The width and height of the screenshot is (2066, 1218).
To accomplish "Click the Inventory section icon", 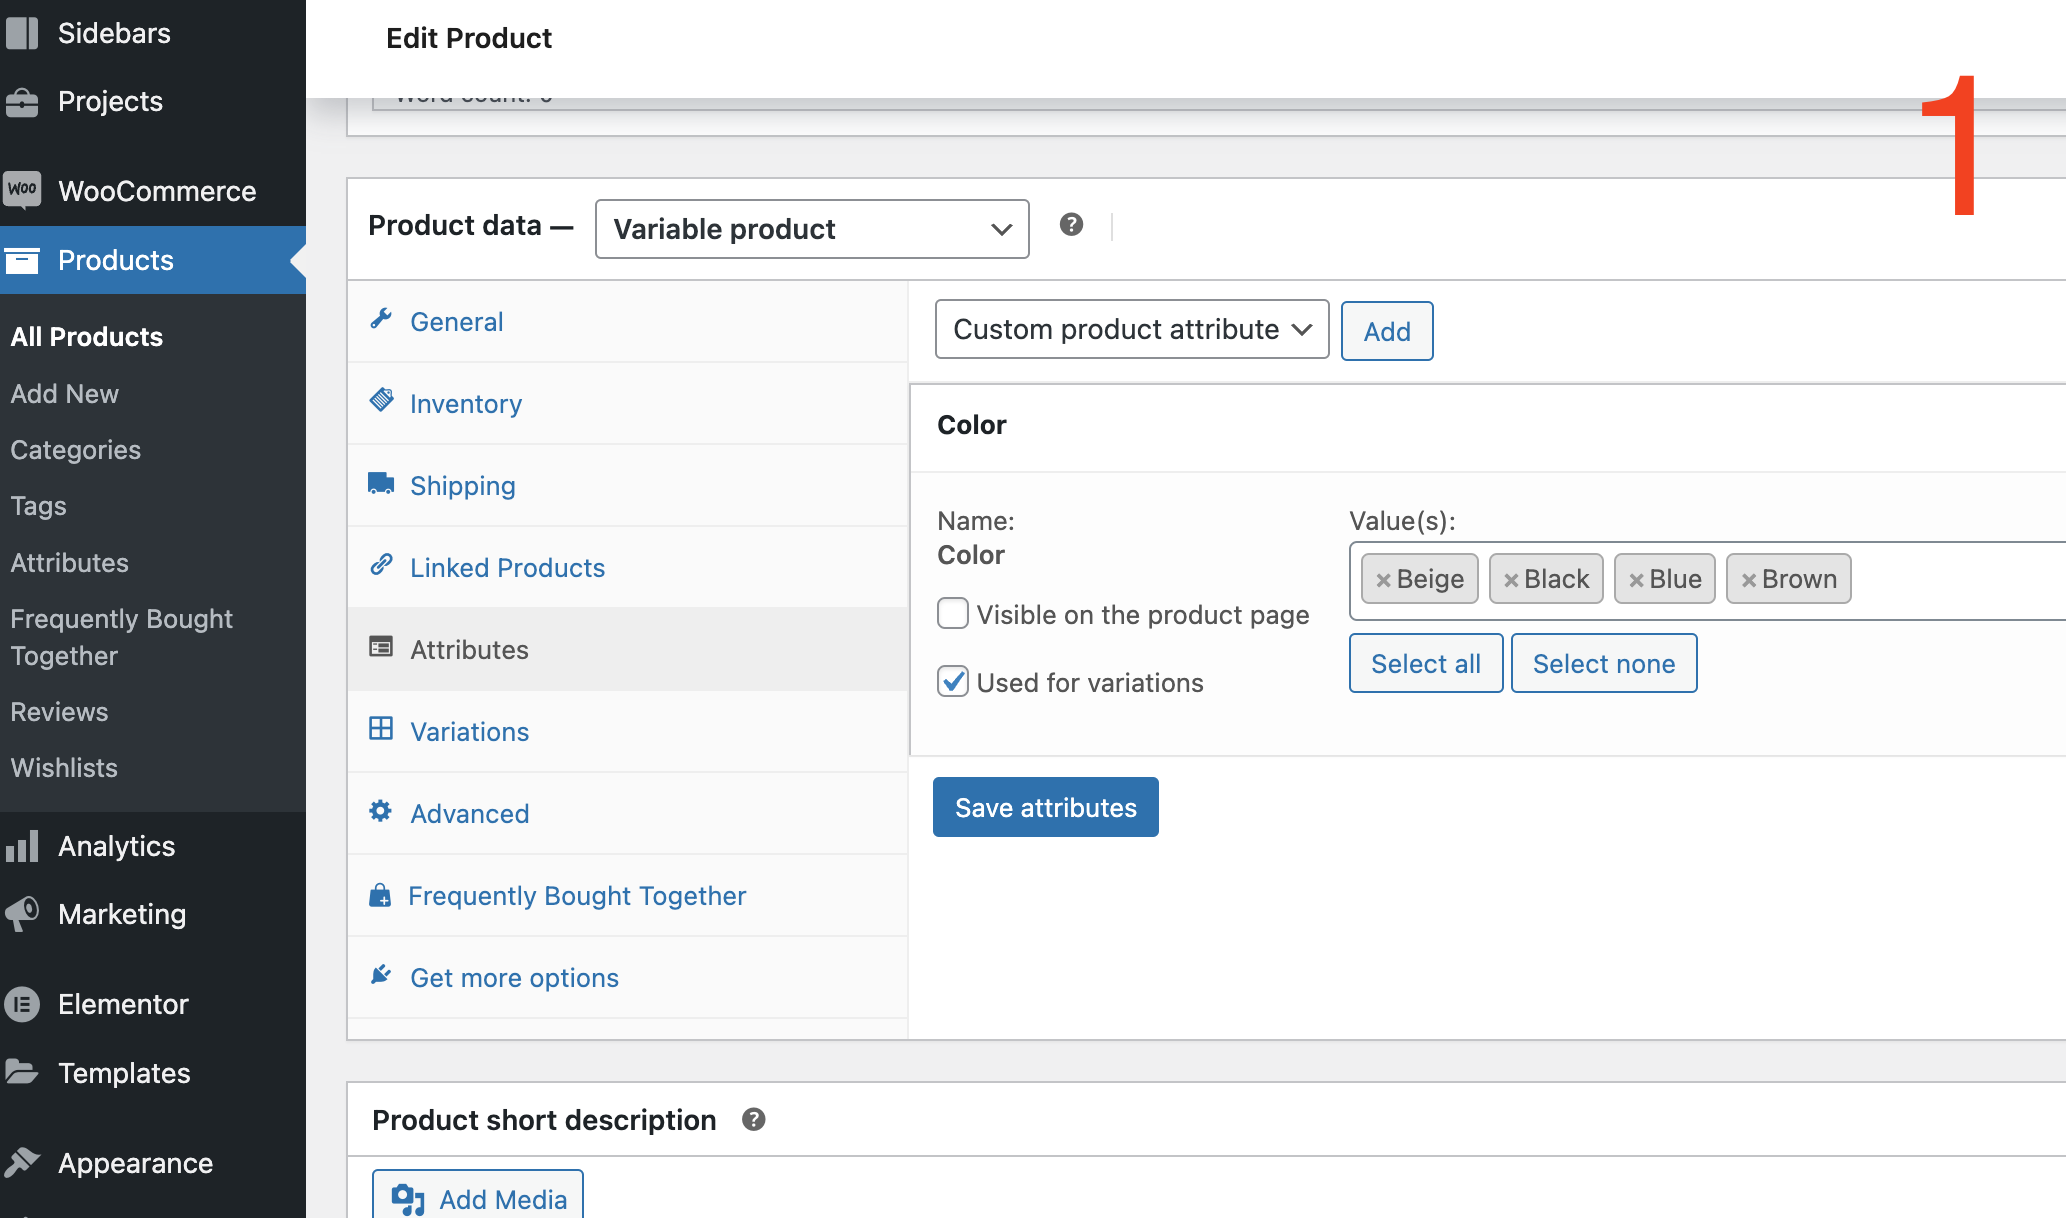I will click(x=383, y=400).
